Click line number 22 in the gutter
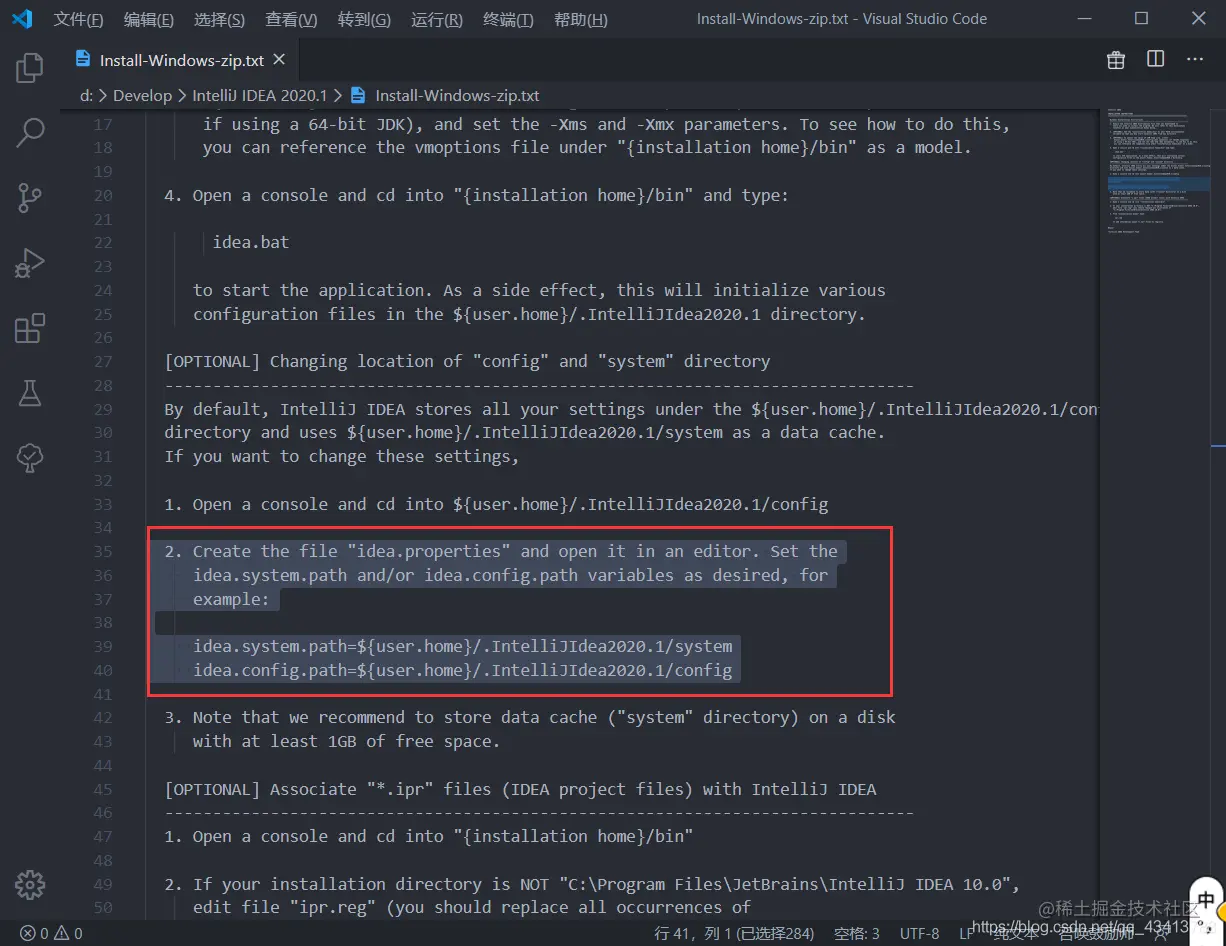 pyautogui.click(x=103, y=243)
